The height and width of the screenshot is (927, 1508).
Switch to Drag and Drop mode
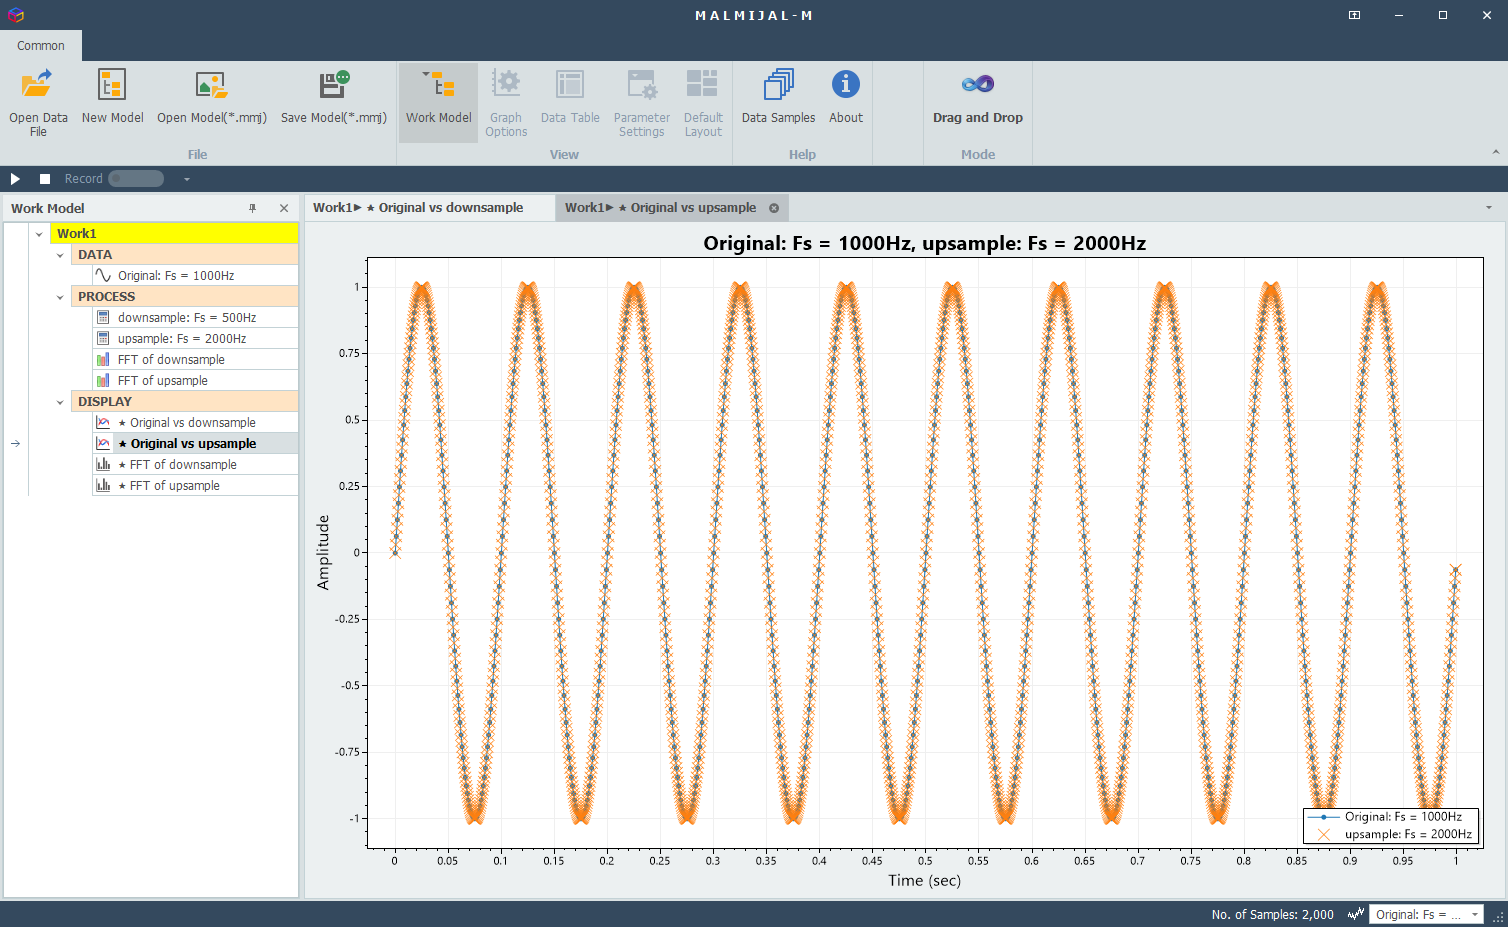[977, 102]
